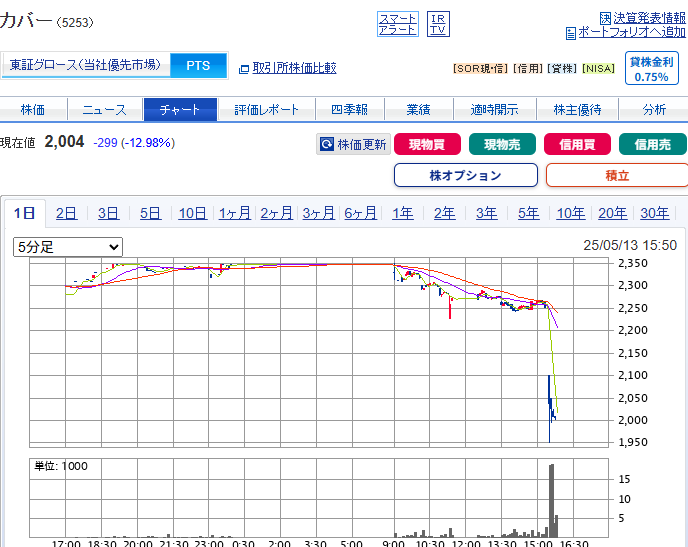Click the Accumulate (積立) button
This screenshot has width=688, height=547.
point(616,175)
